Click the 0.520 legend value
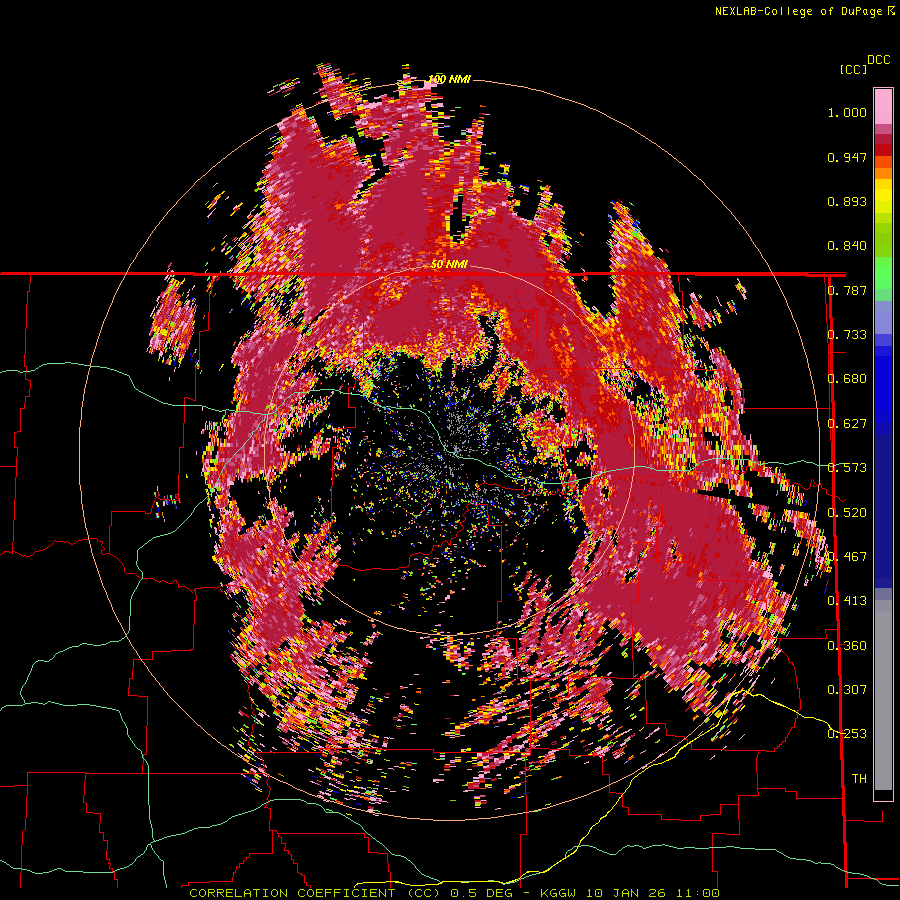This screenshot has height=900, width=900. point(847,513)
